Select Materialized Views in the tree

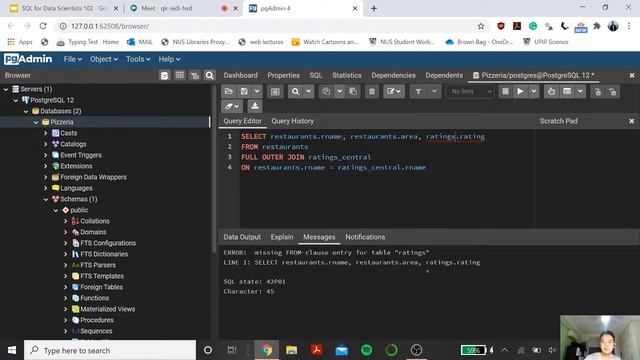(107, 309)
